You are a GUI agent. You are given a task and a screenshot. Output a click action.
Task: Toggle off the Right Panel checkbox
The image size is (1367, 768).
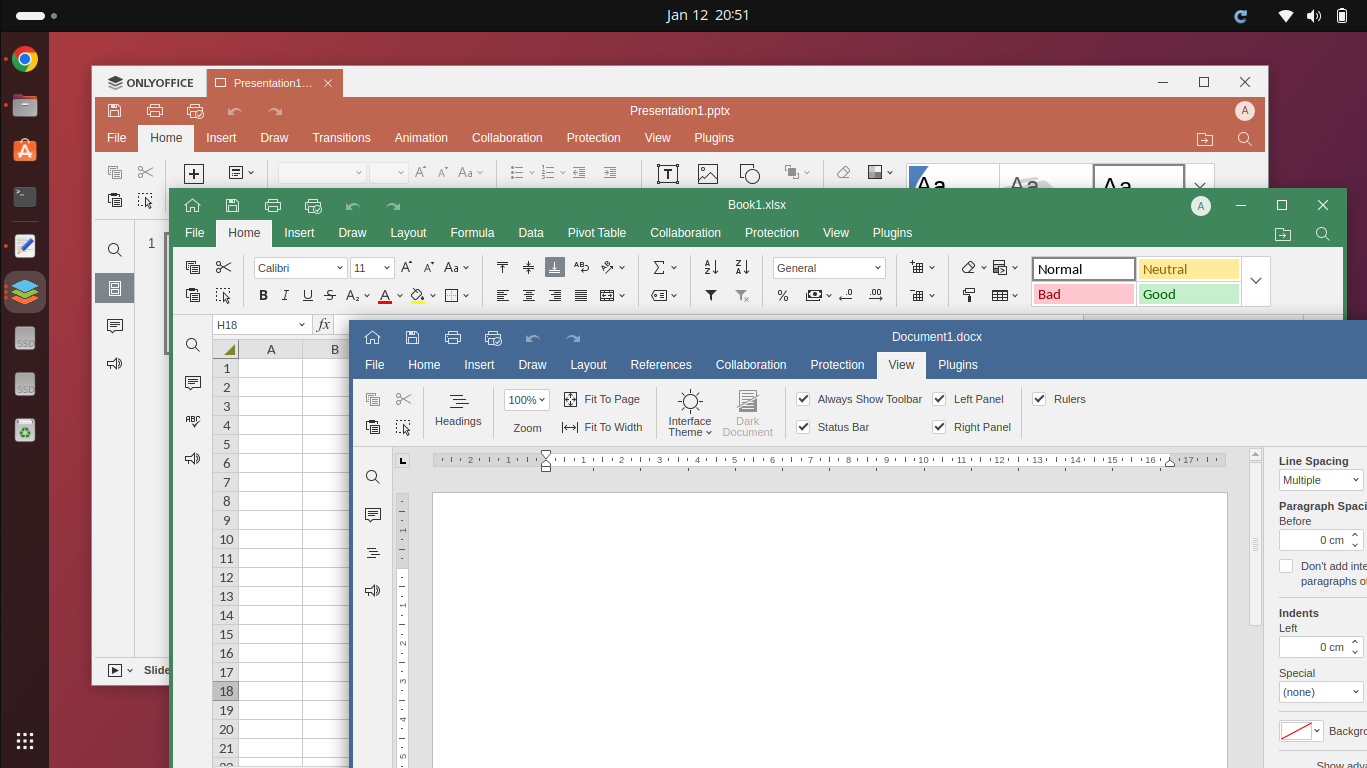point(938,427)
